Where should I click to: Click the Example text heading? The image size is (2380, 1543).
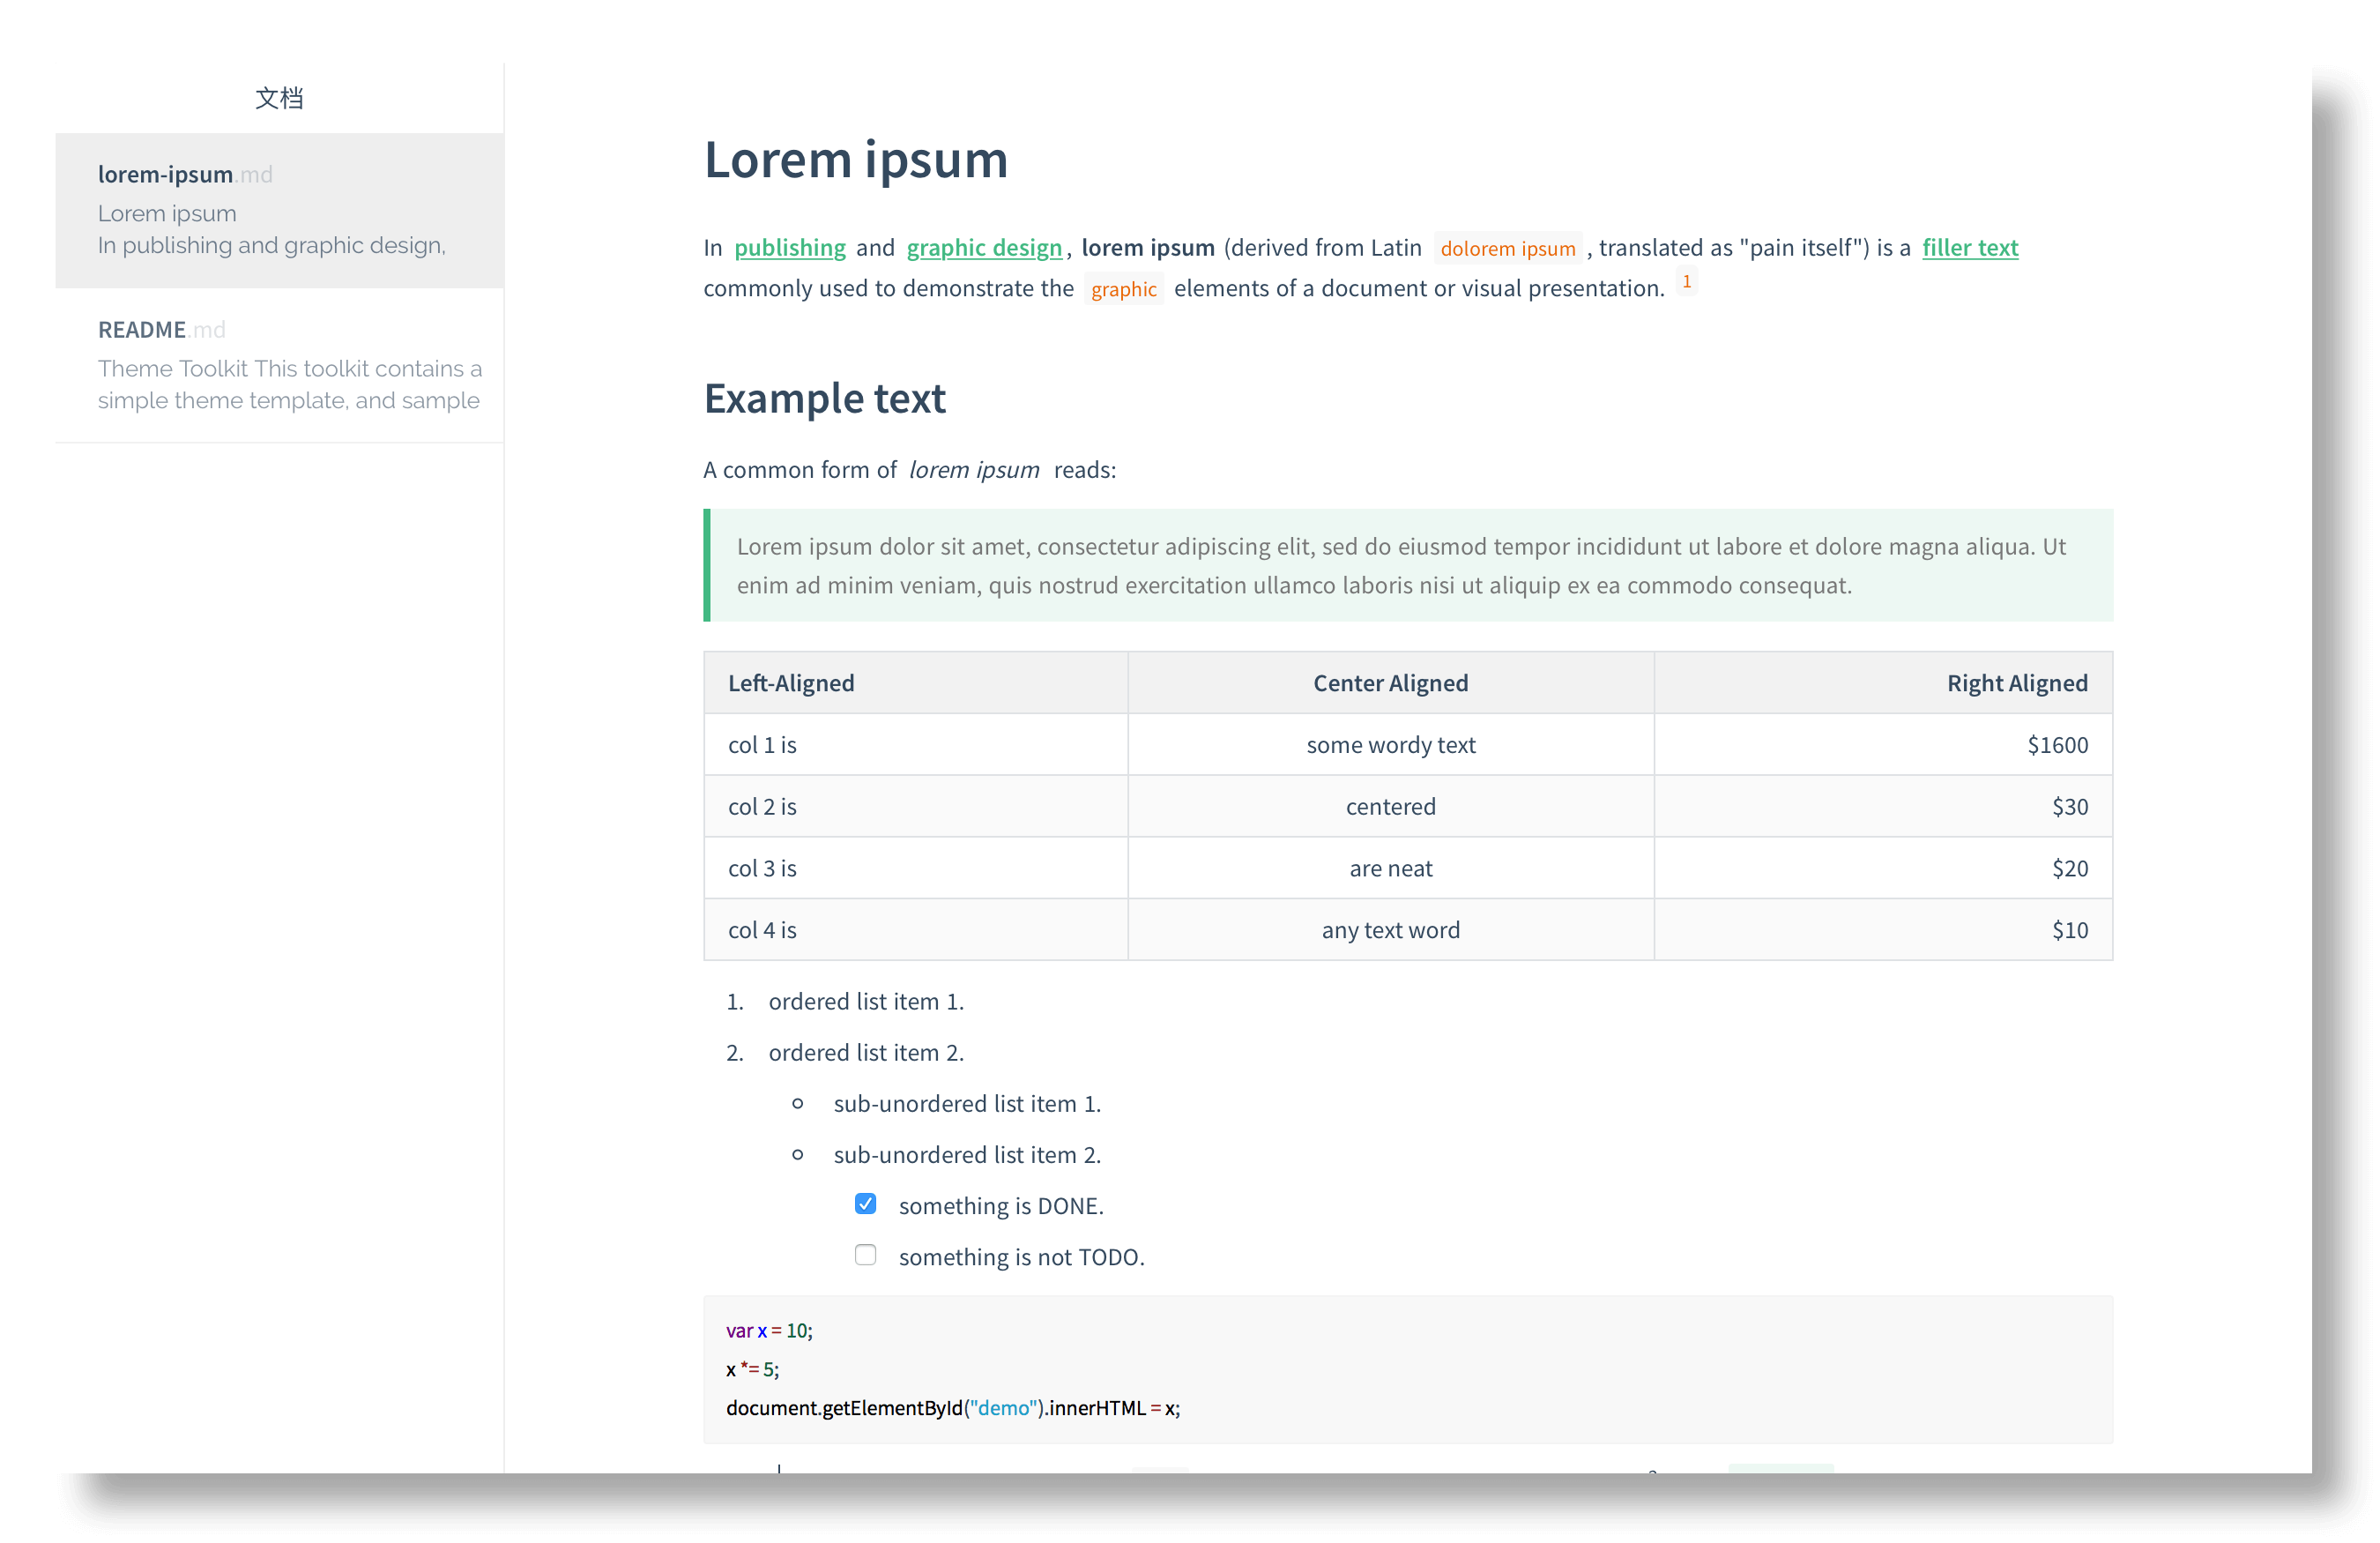(824, 399)
